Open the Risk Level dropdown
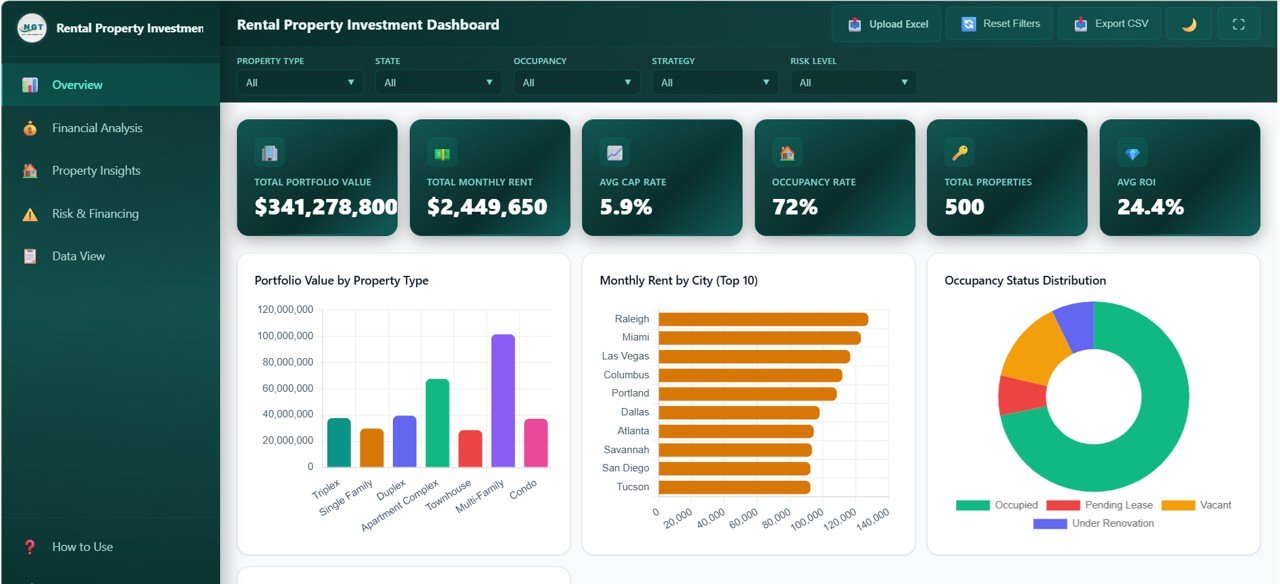Viewport: 1280px width, 584px height. pos(852,82)
